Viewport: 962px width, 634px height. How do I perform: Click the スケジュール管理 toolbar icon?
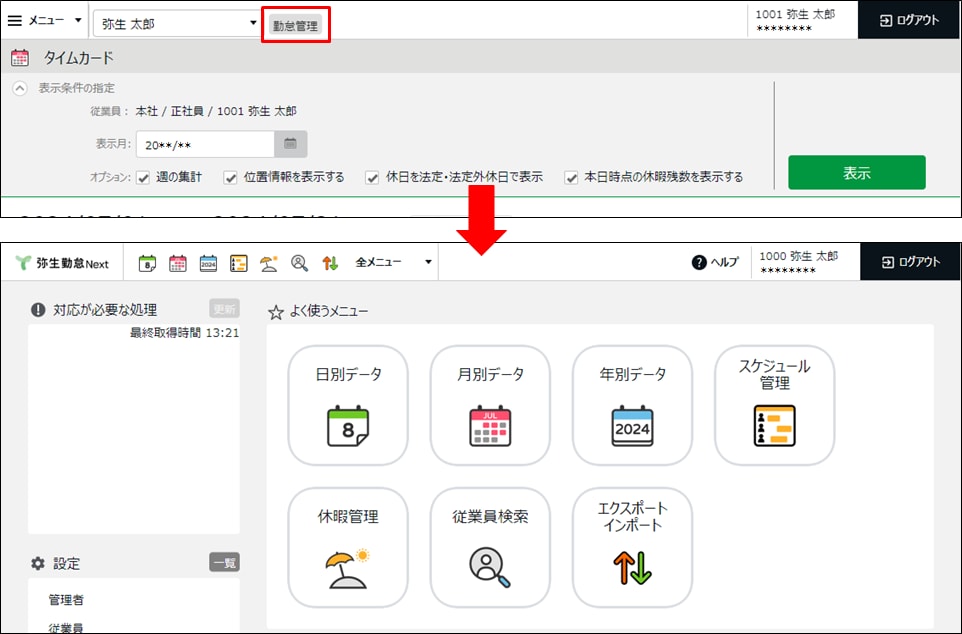click(239, 263)
